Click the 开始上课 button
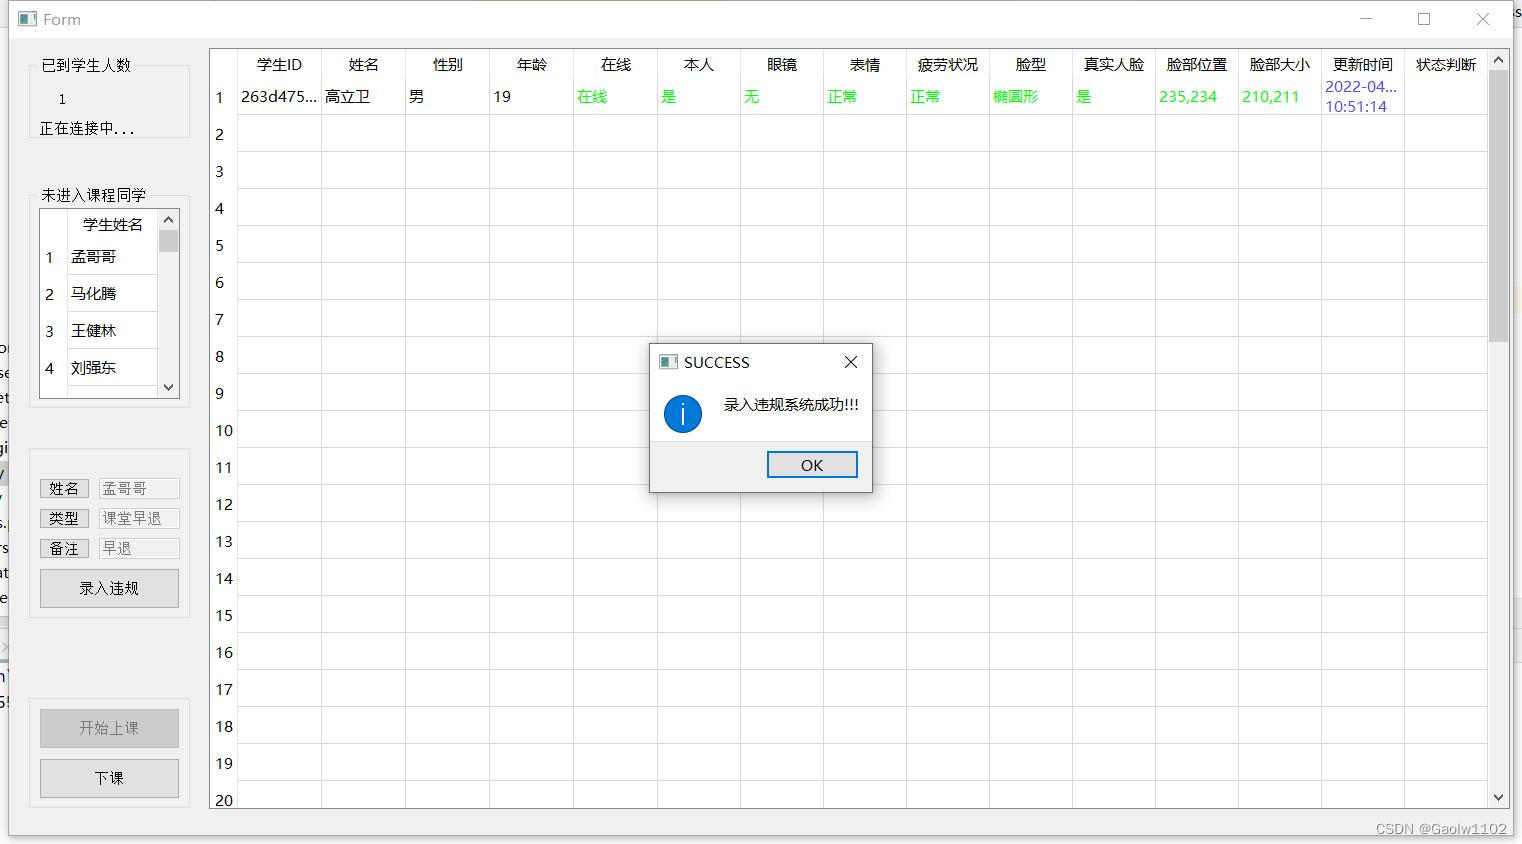 pos(109,728)
